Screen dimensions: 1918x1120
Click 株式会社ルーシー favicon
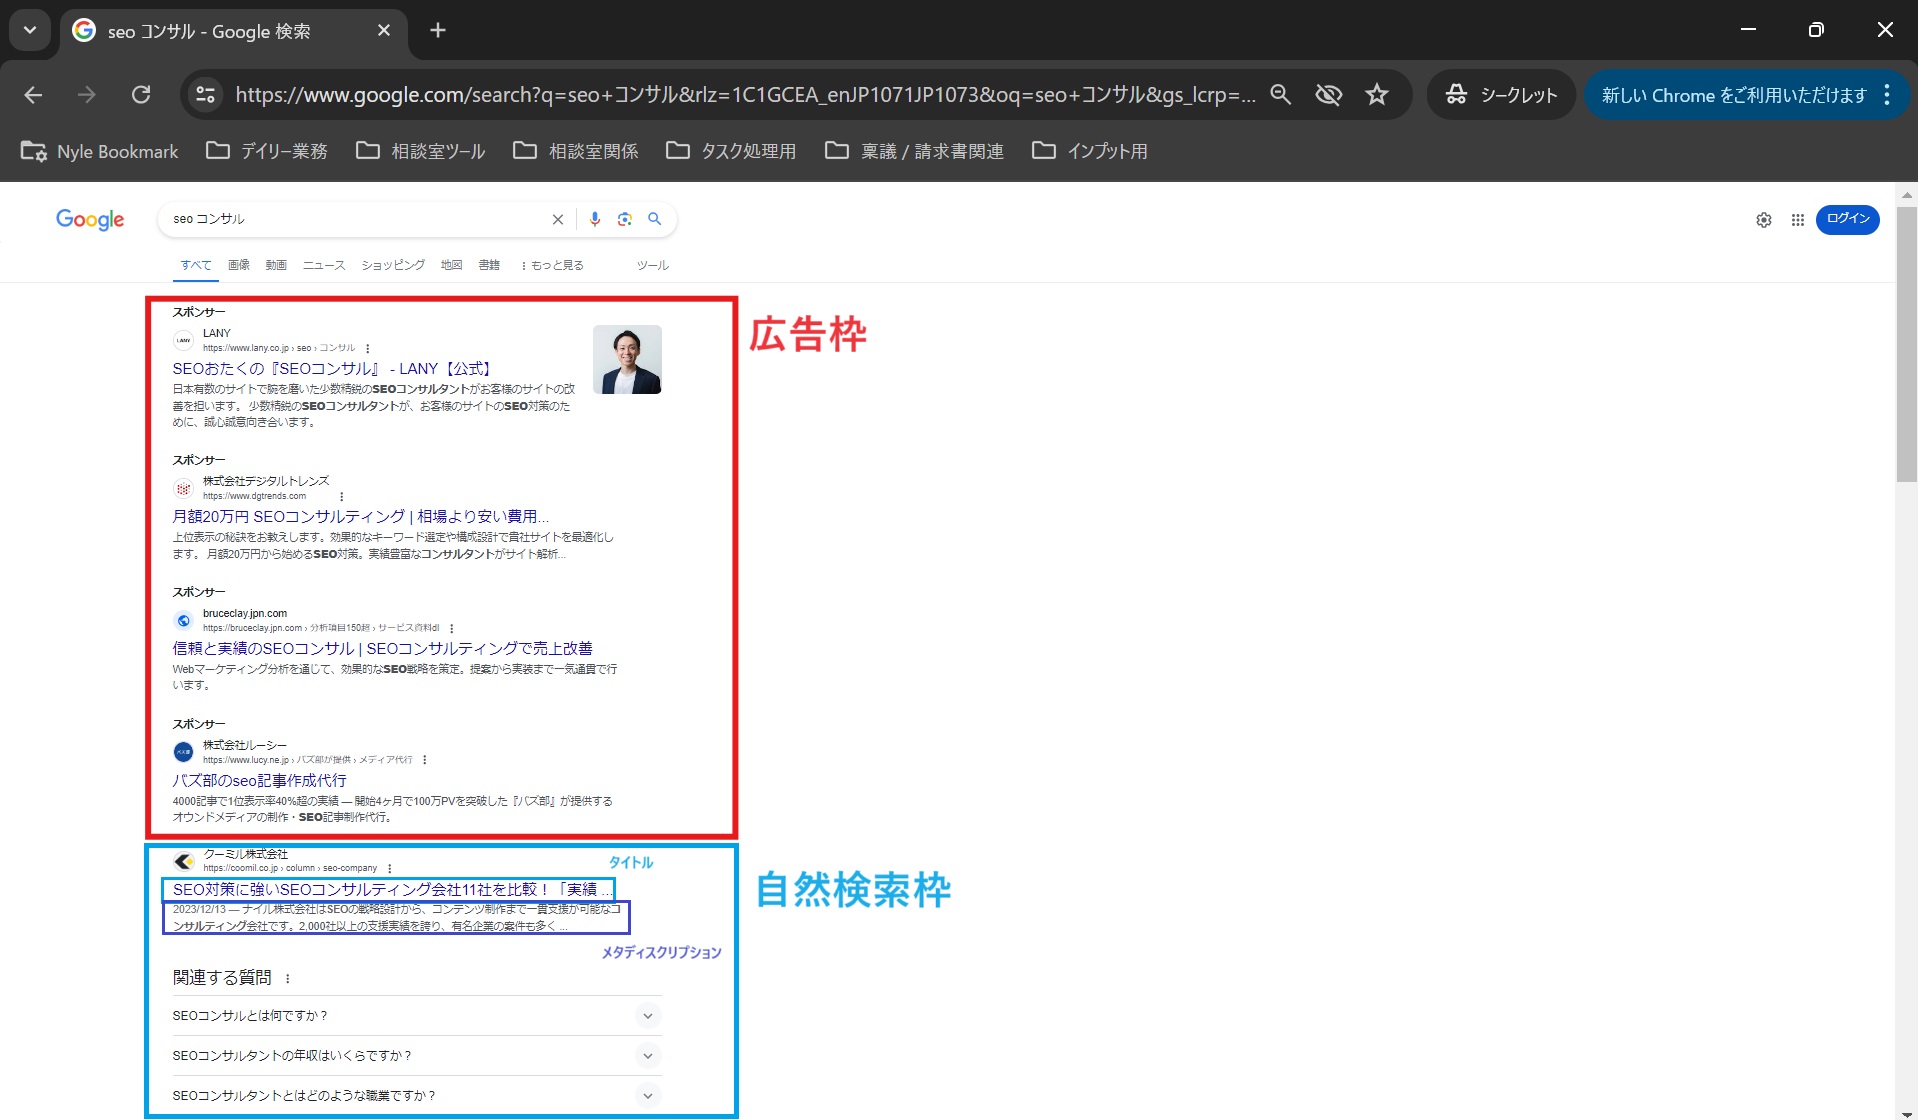point(183,752)
